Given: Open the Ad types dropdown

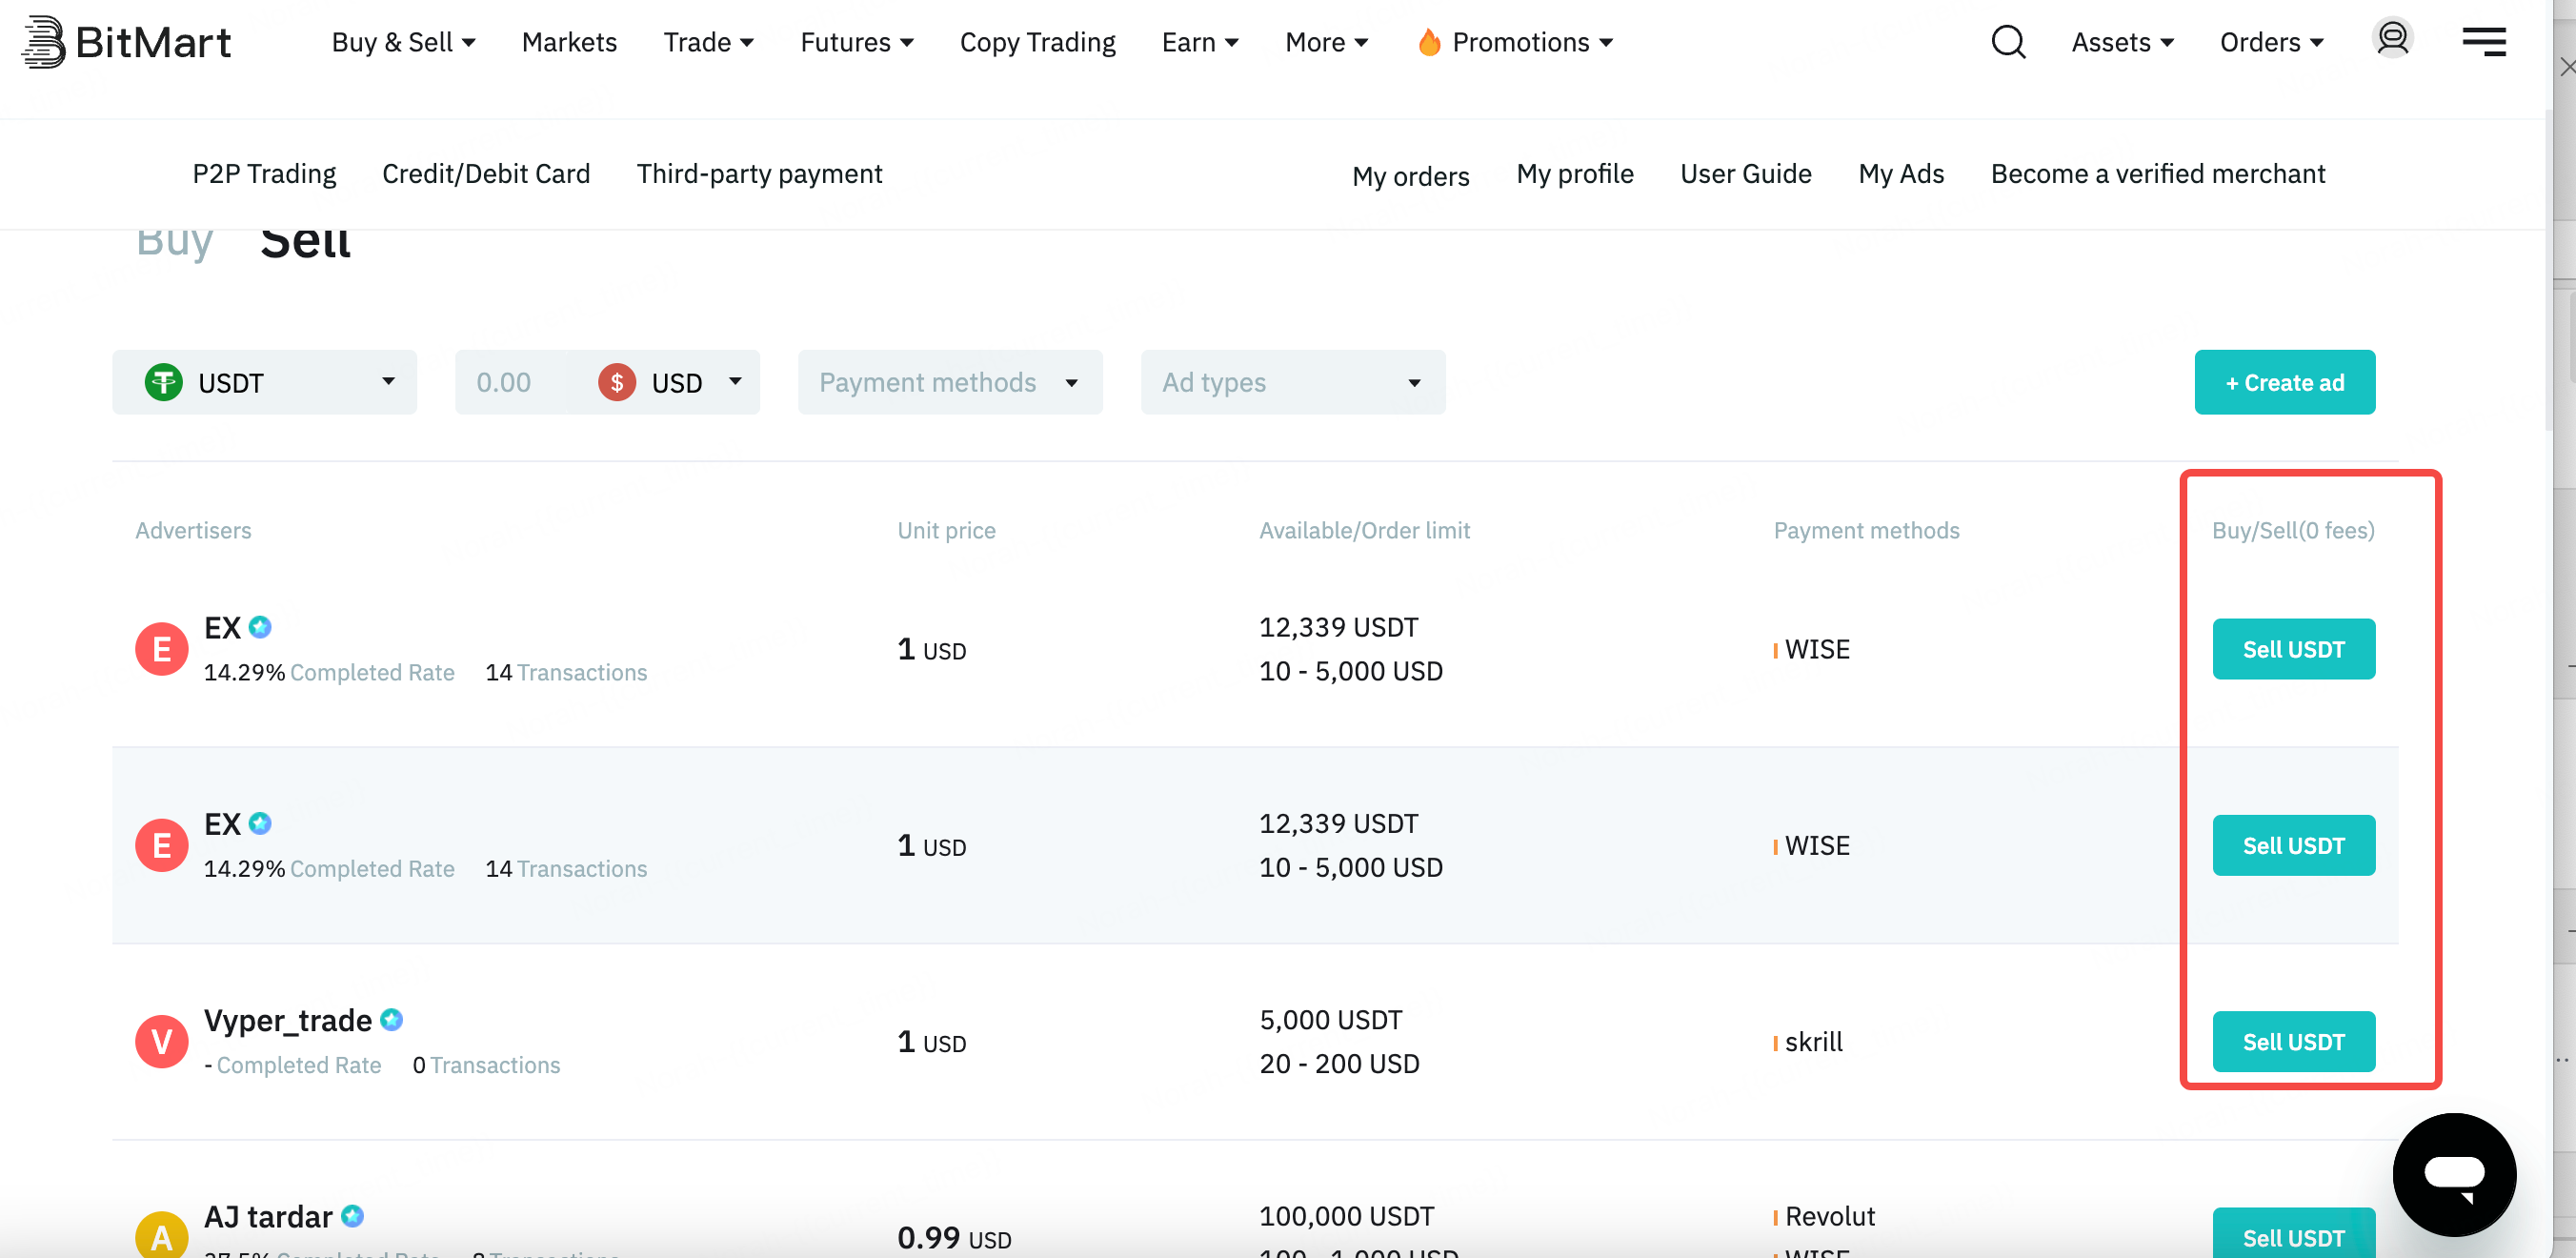Looking at the screenshot, I should [1292, 382].
